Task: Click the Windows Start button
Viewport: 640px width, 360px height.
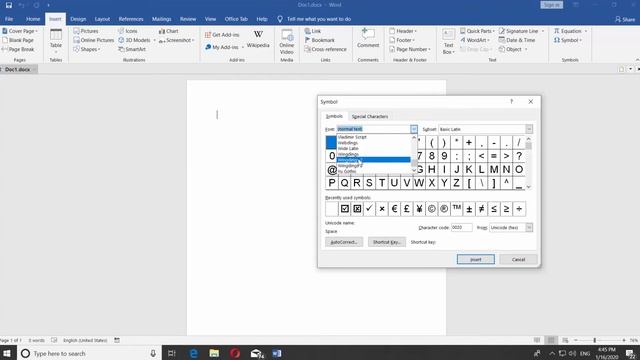Action: (x=7, y=353)
